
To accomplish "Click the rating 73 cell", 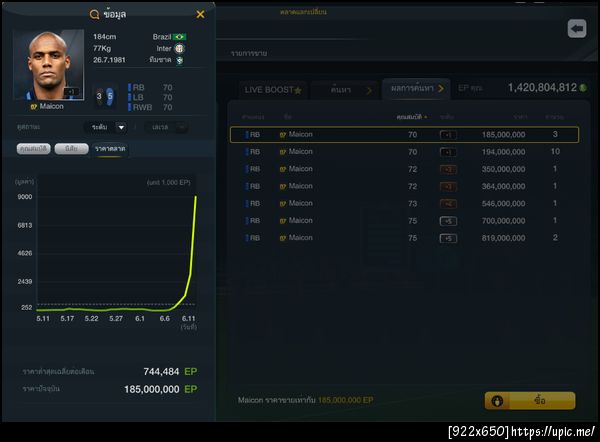I will [x=412, y=204].
